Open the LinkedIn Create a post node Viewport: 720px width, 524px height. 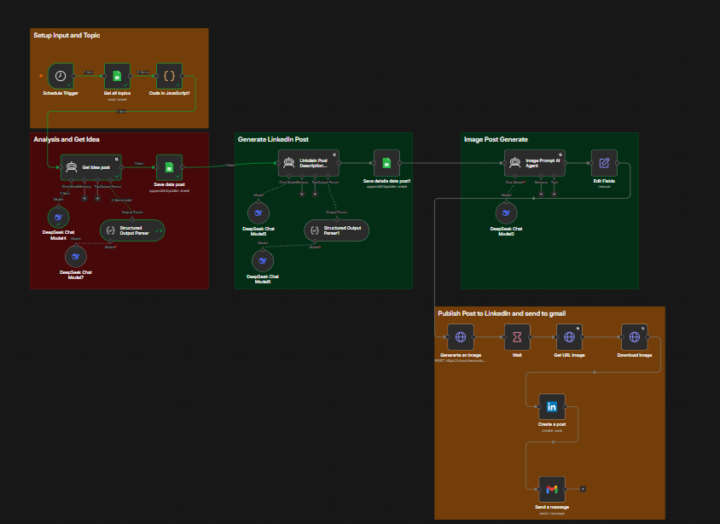(x=552, y=406)
